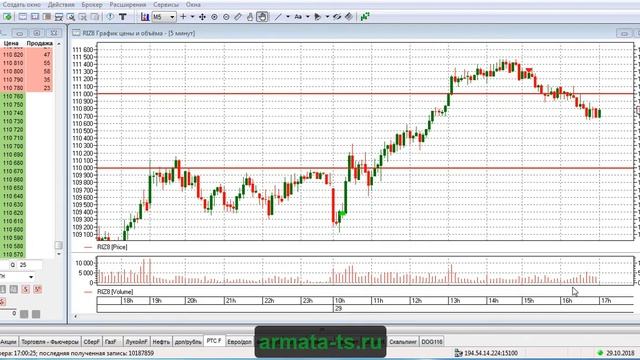Toggle the active grab hand tool
The image size is (640, 360).
(262, 17)
